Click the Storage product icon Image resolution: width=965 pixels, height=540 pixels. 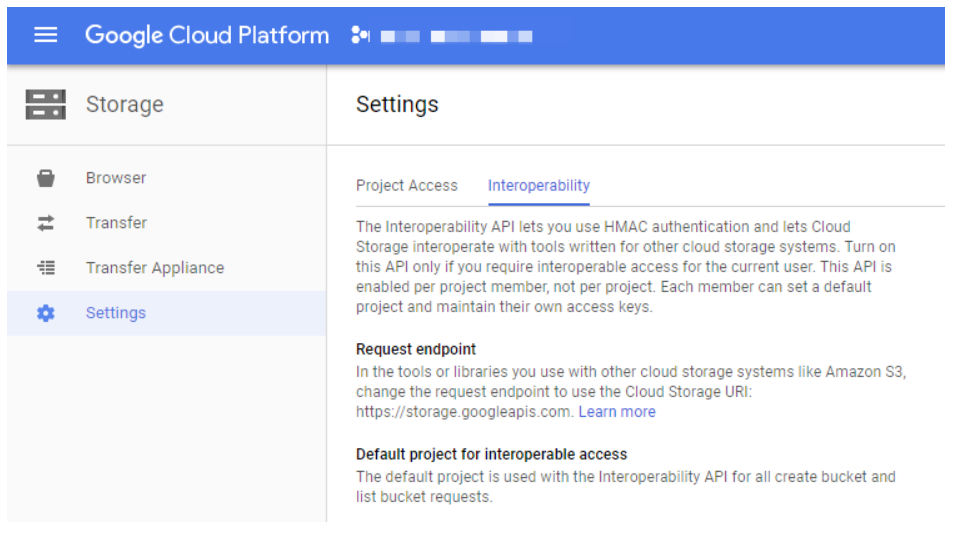pyautogui.click(x=45, y=104)
